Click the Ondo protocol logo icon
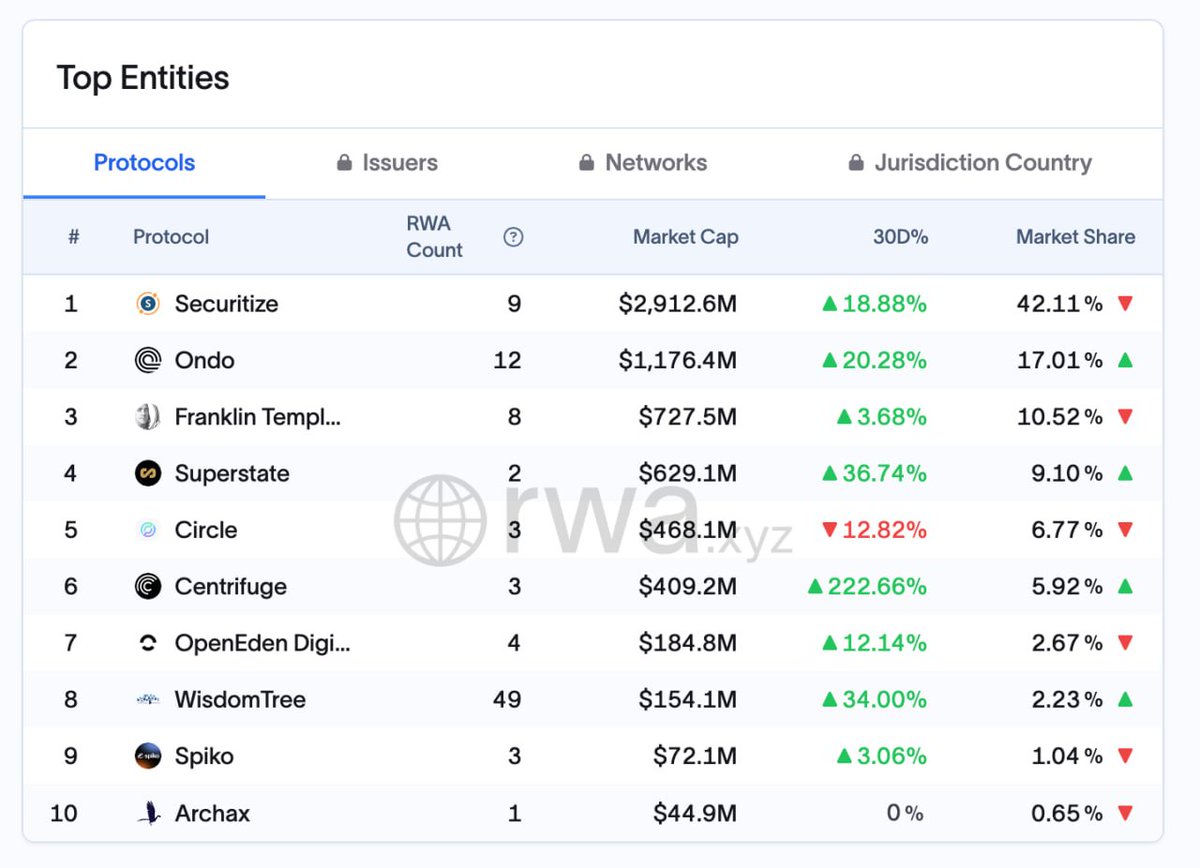Screen dimensions: 1200x868 (x=148, y=360)
